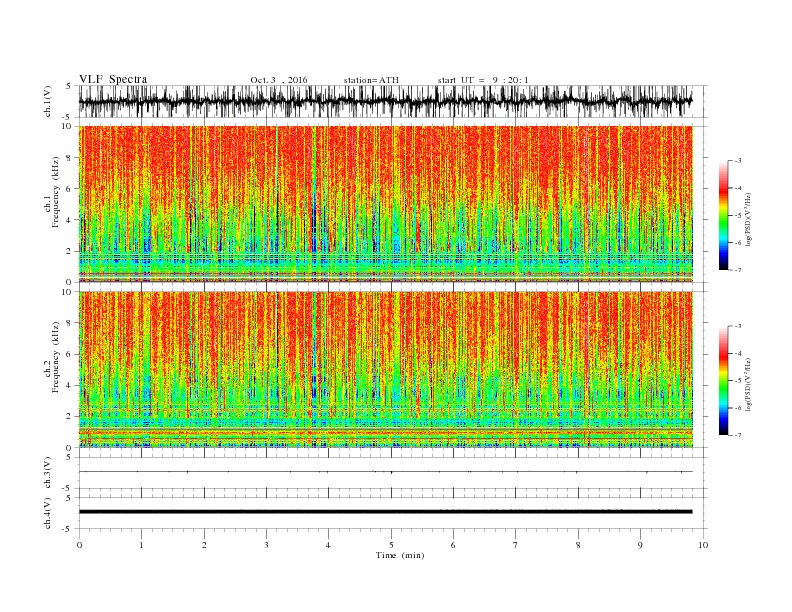Click time axis tick label "3"

coord(266,545)
